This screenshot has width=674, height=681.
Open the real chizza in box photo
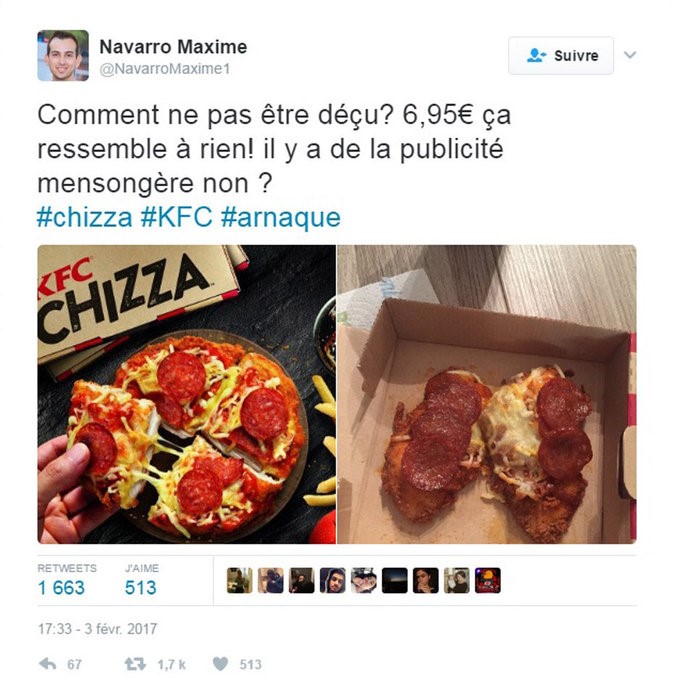click(x=487, y=394)
